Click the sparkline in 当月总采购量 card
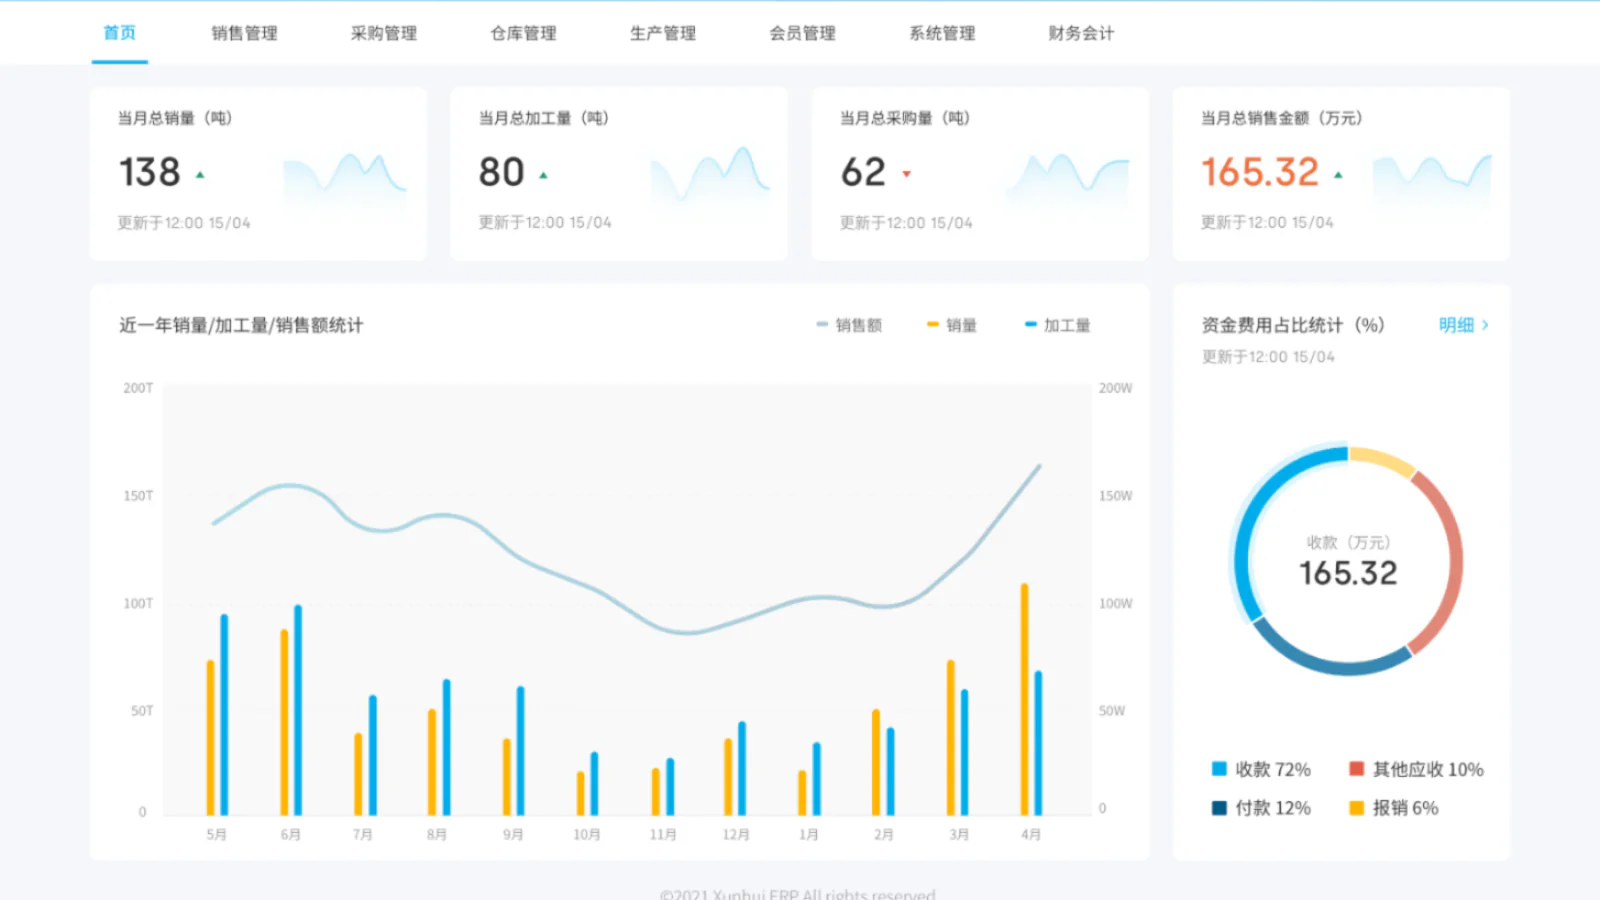 click(1068, 176)
